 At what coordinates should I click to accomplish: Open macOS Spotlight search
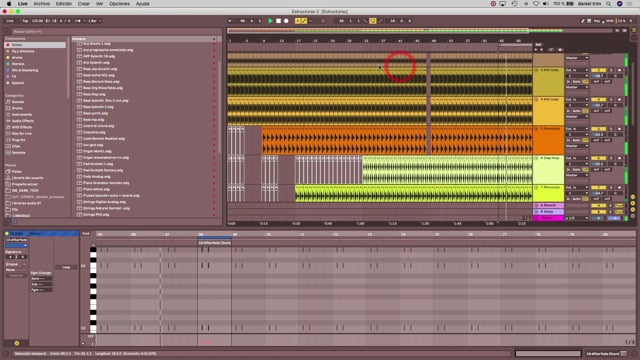point(609,4)
